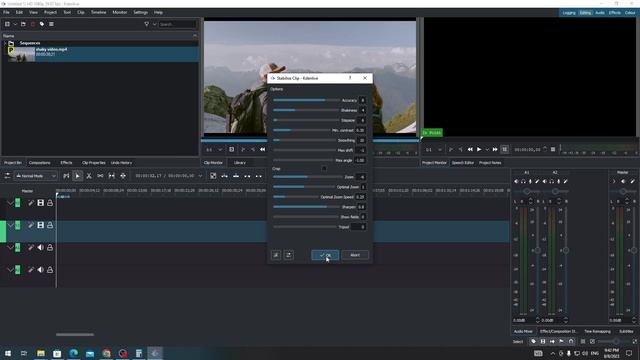640x360 pixels.
Task: Solo the A1 channel headphones icon
Action: click(523, 181)
